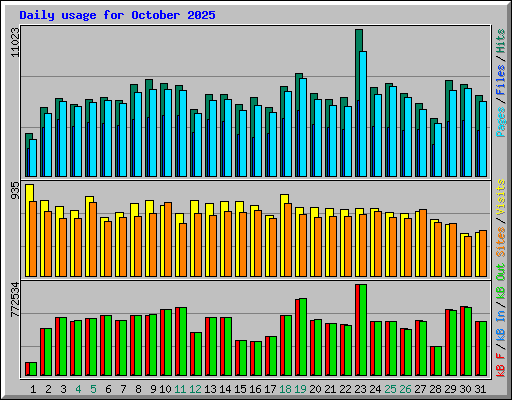Image resolution: width=512 pixels, height=400 pixels.
Task: Click green weekend day label 12
Action: pyautogui.click(x=195, y=389)
